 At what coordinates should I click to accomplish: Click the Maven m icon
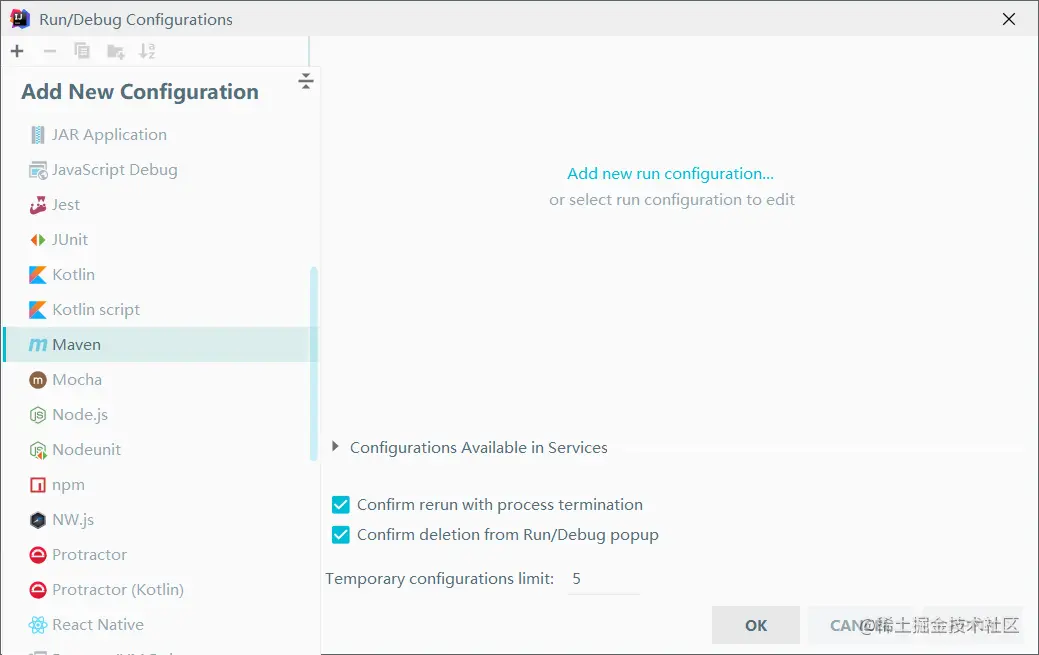click(38, 345)
